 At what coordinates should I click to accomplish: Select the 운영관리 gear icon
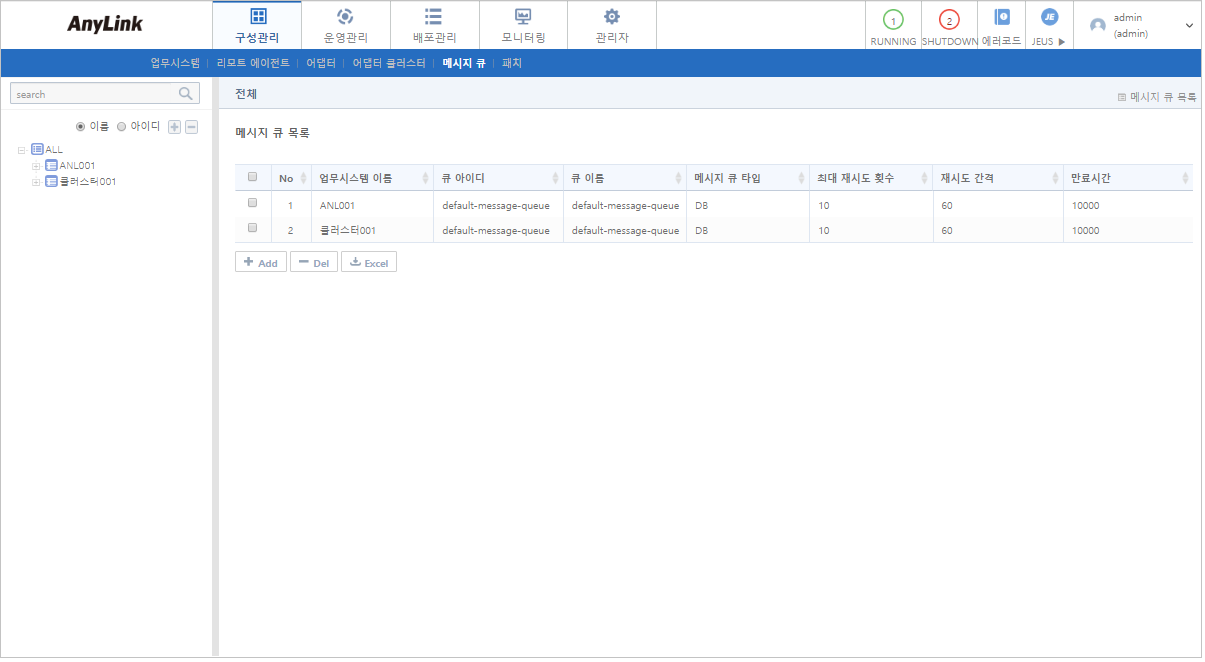click(345, 17)
